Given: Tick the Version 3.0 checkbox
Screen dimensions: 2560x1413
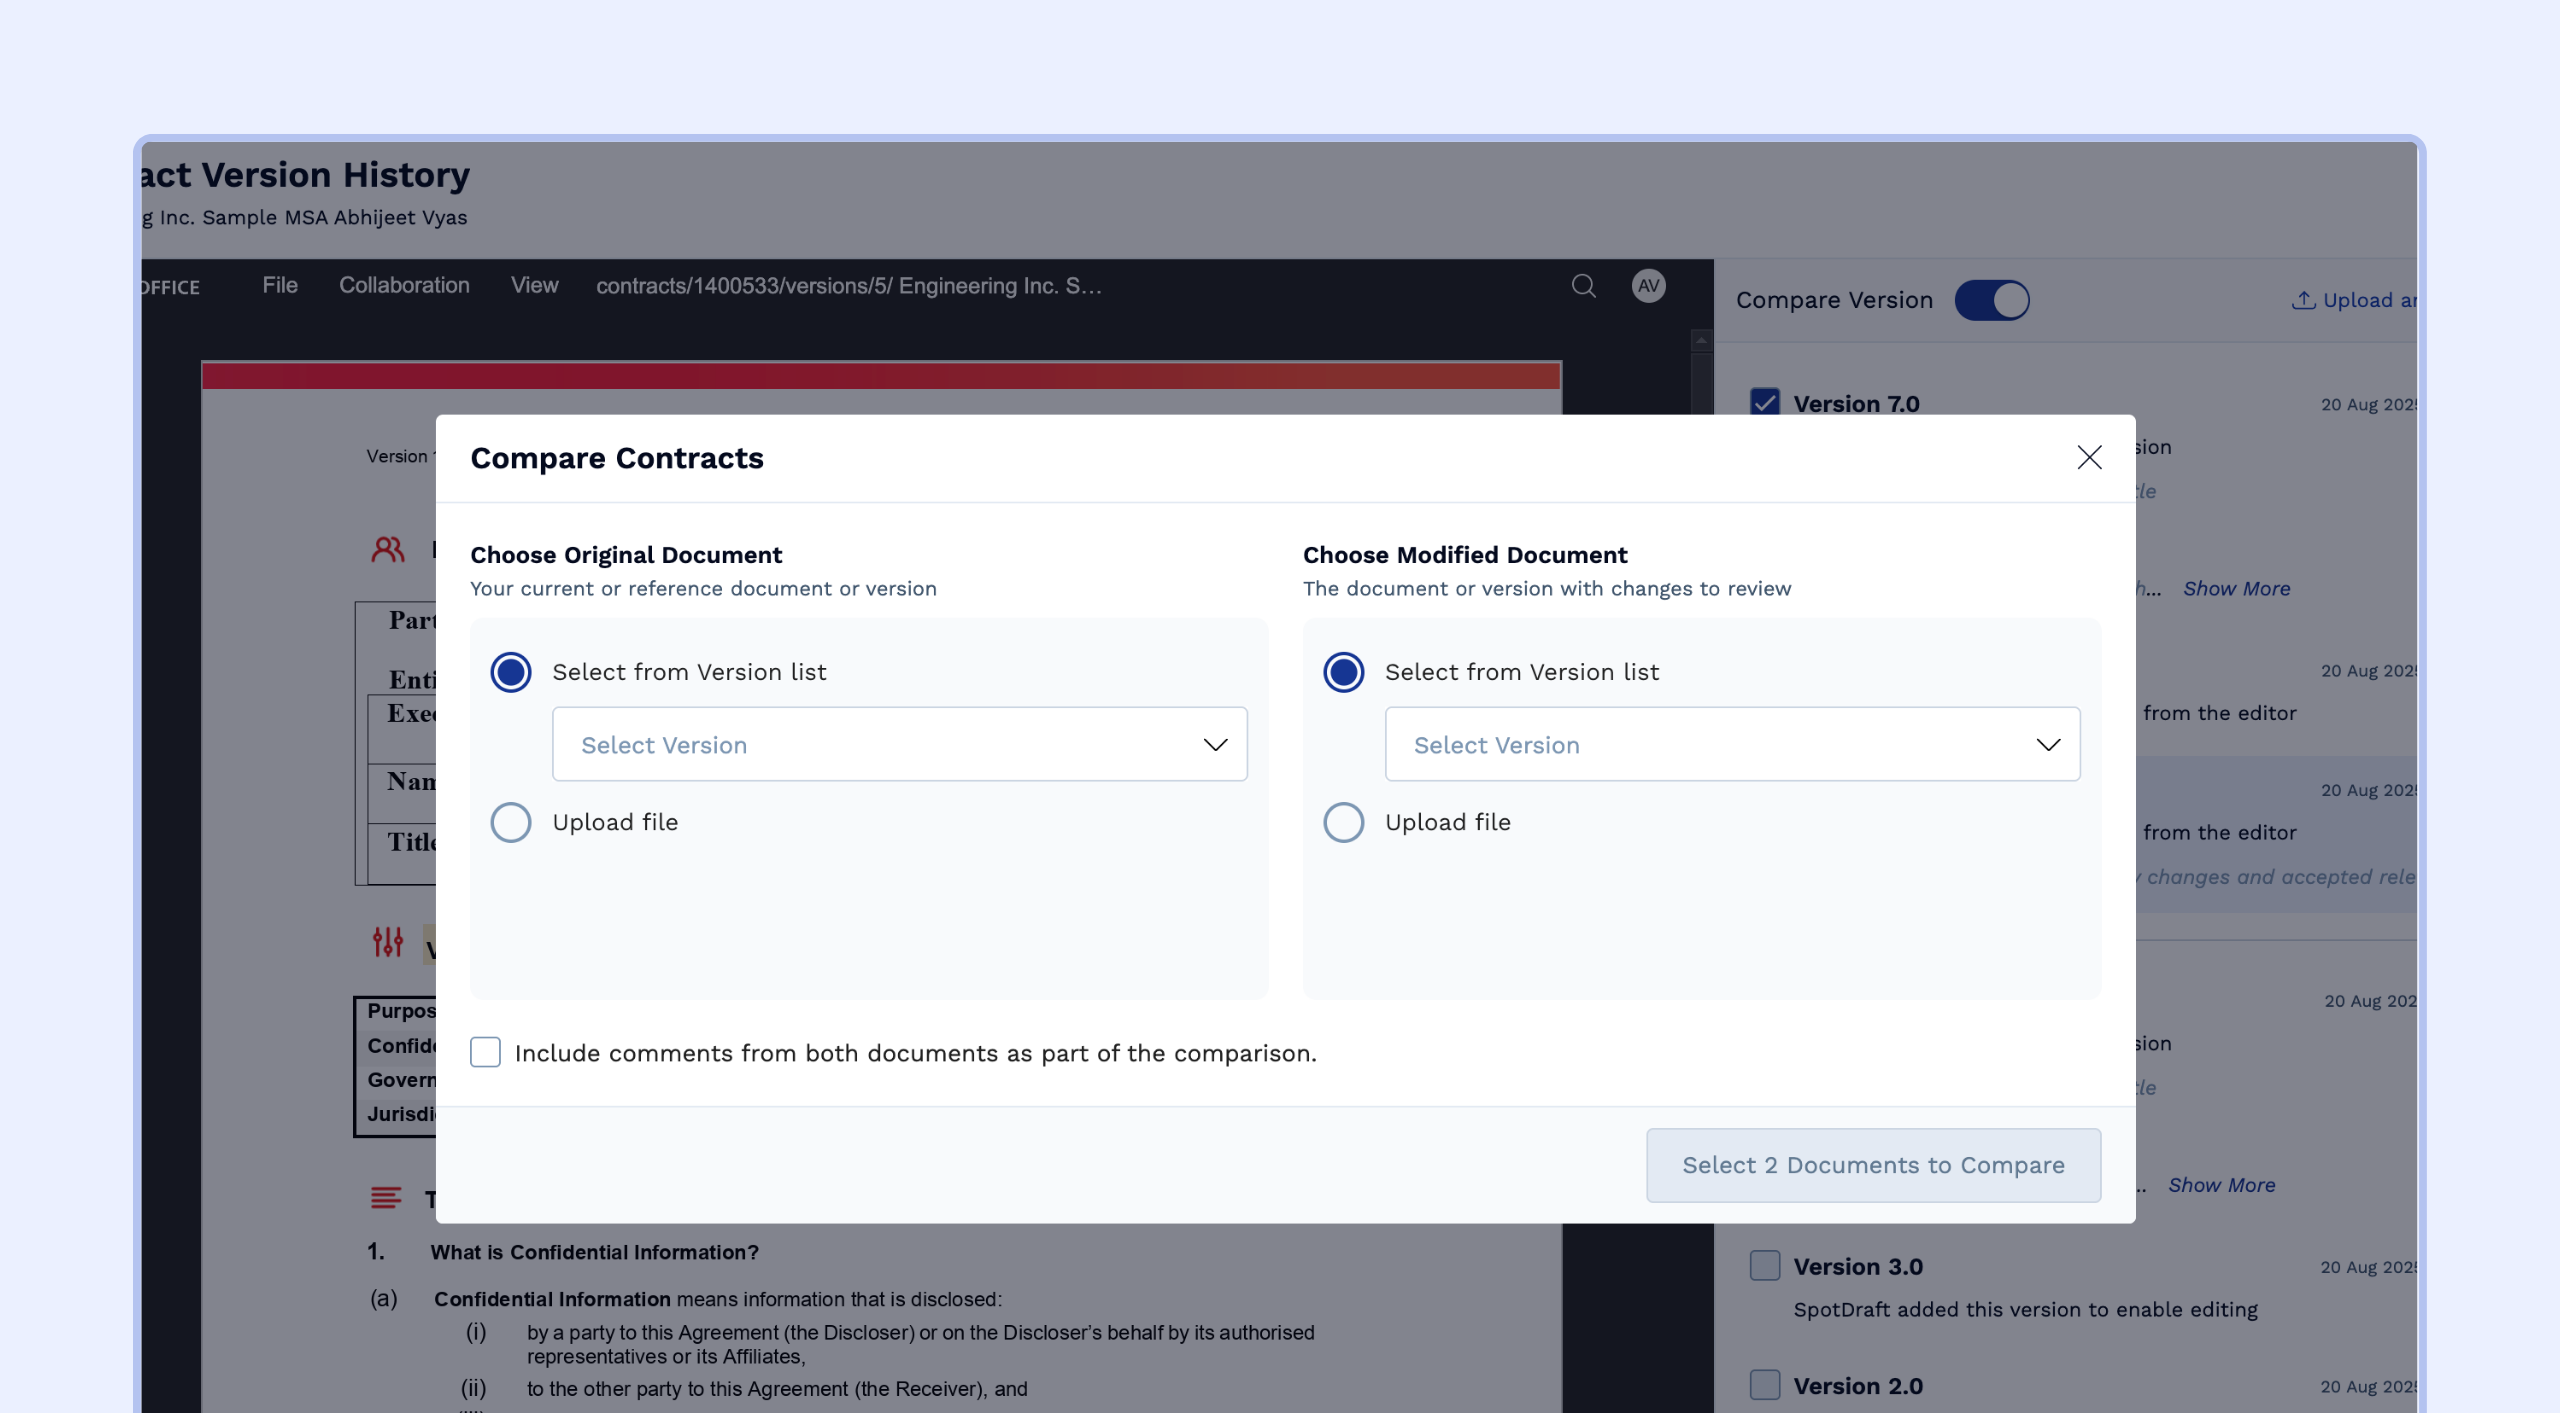Looking at the screenshot, I should coord(1765,1266).
